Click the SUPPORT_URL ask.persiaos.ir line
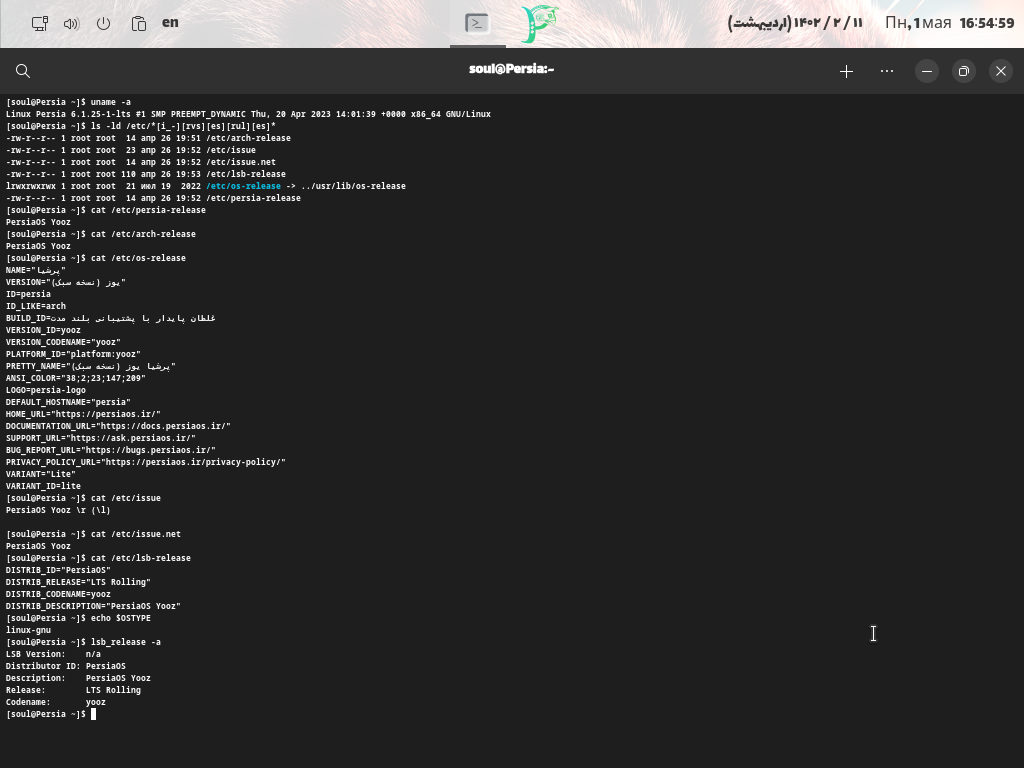This screenshot has height=768, width=1024. click(101, 438)
